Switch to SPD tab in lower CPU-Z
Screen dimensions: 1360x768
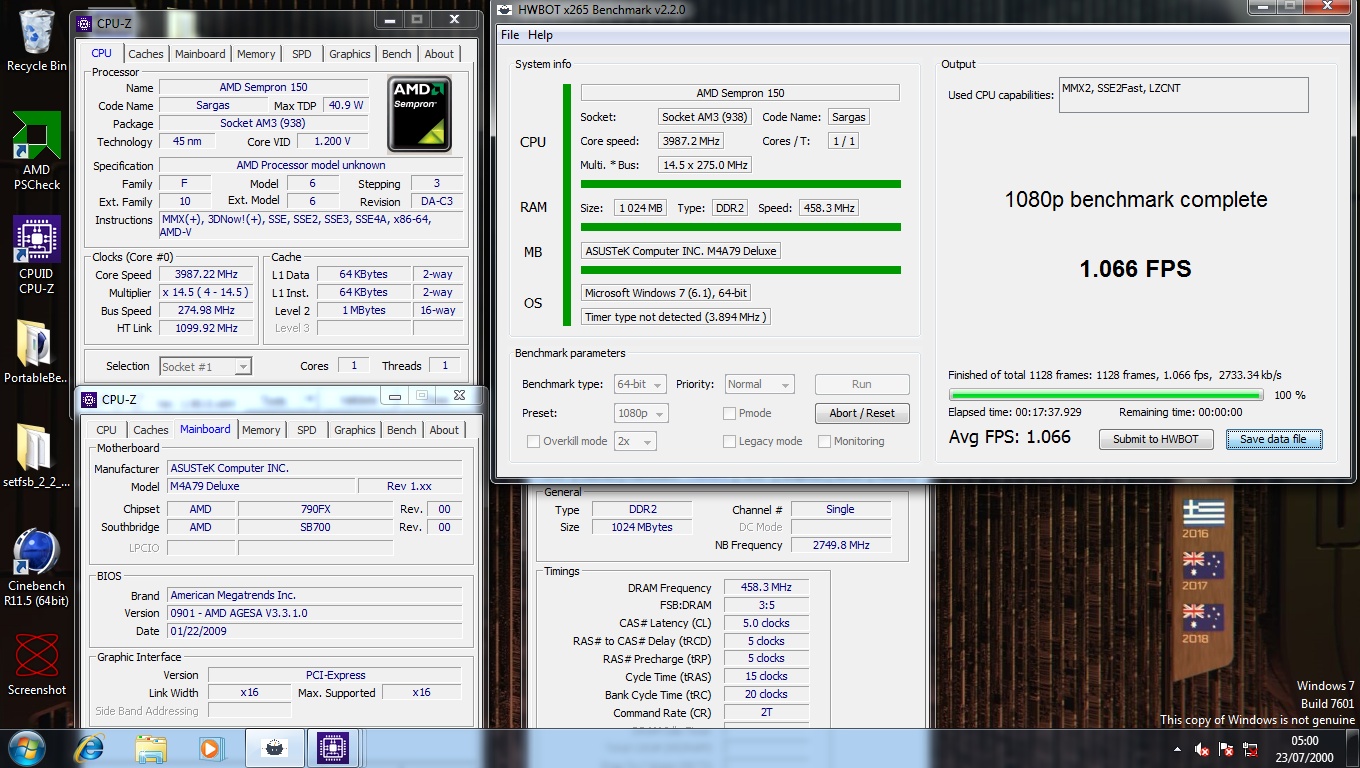coord(307,430)
